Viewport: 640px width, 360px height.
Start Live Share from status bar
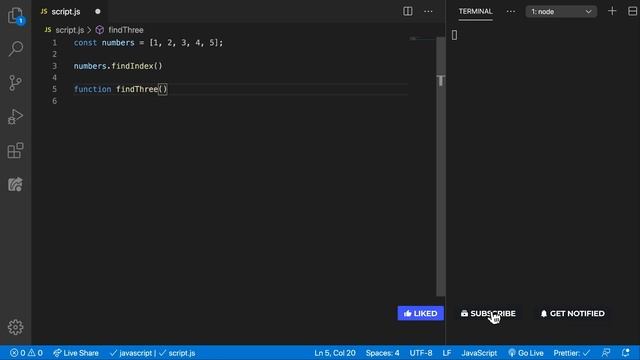tap(76, 353)
